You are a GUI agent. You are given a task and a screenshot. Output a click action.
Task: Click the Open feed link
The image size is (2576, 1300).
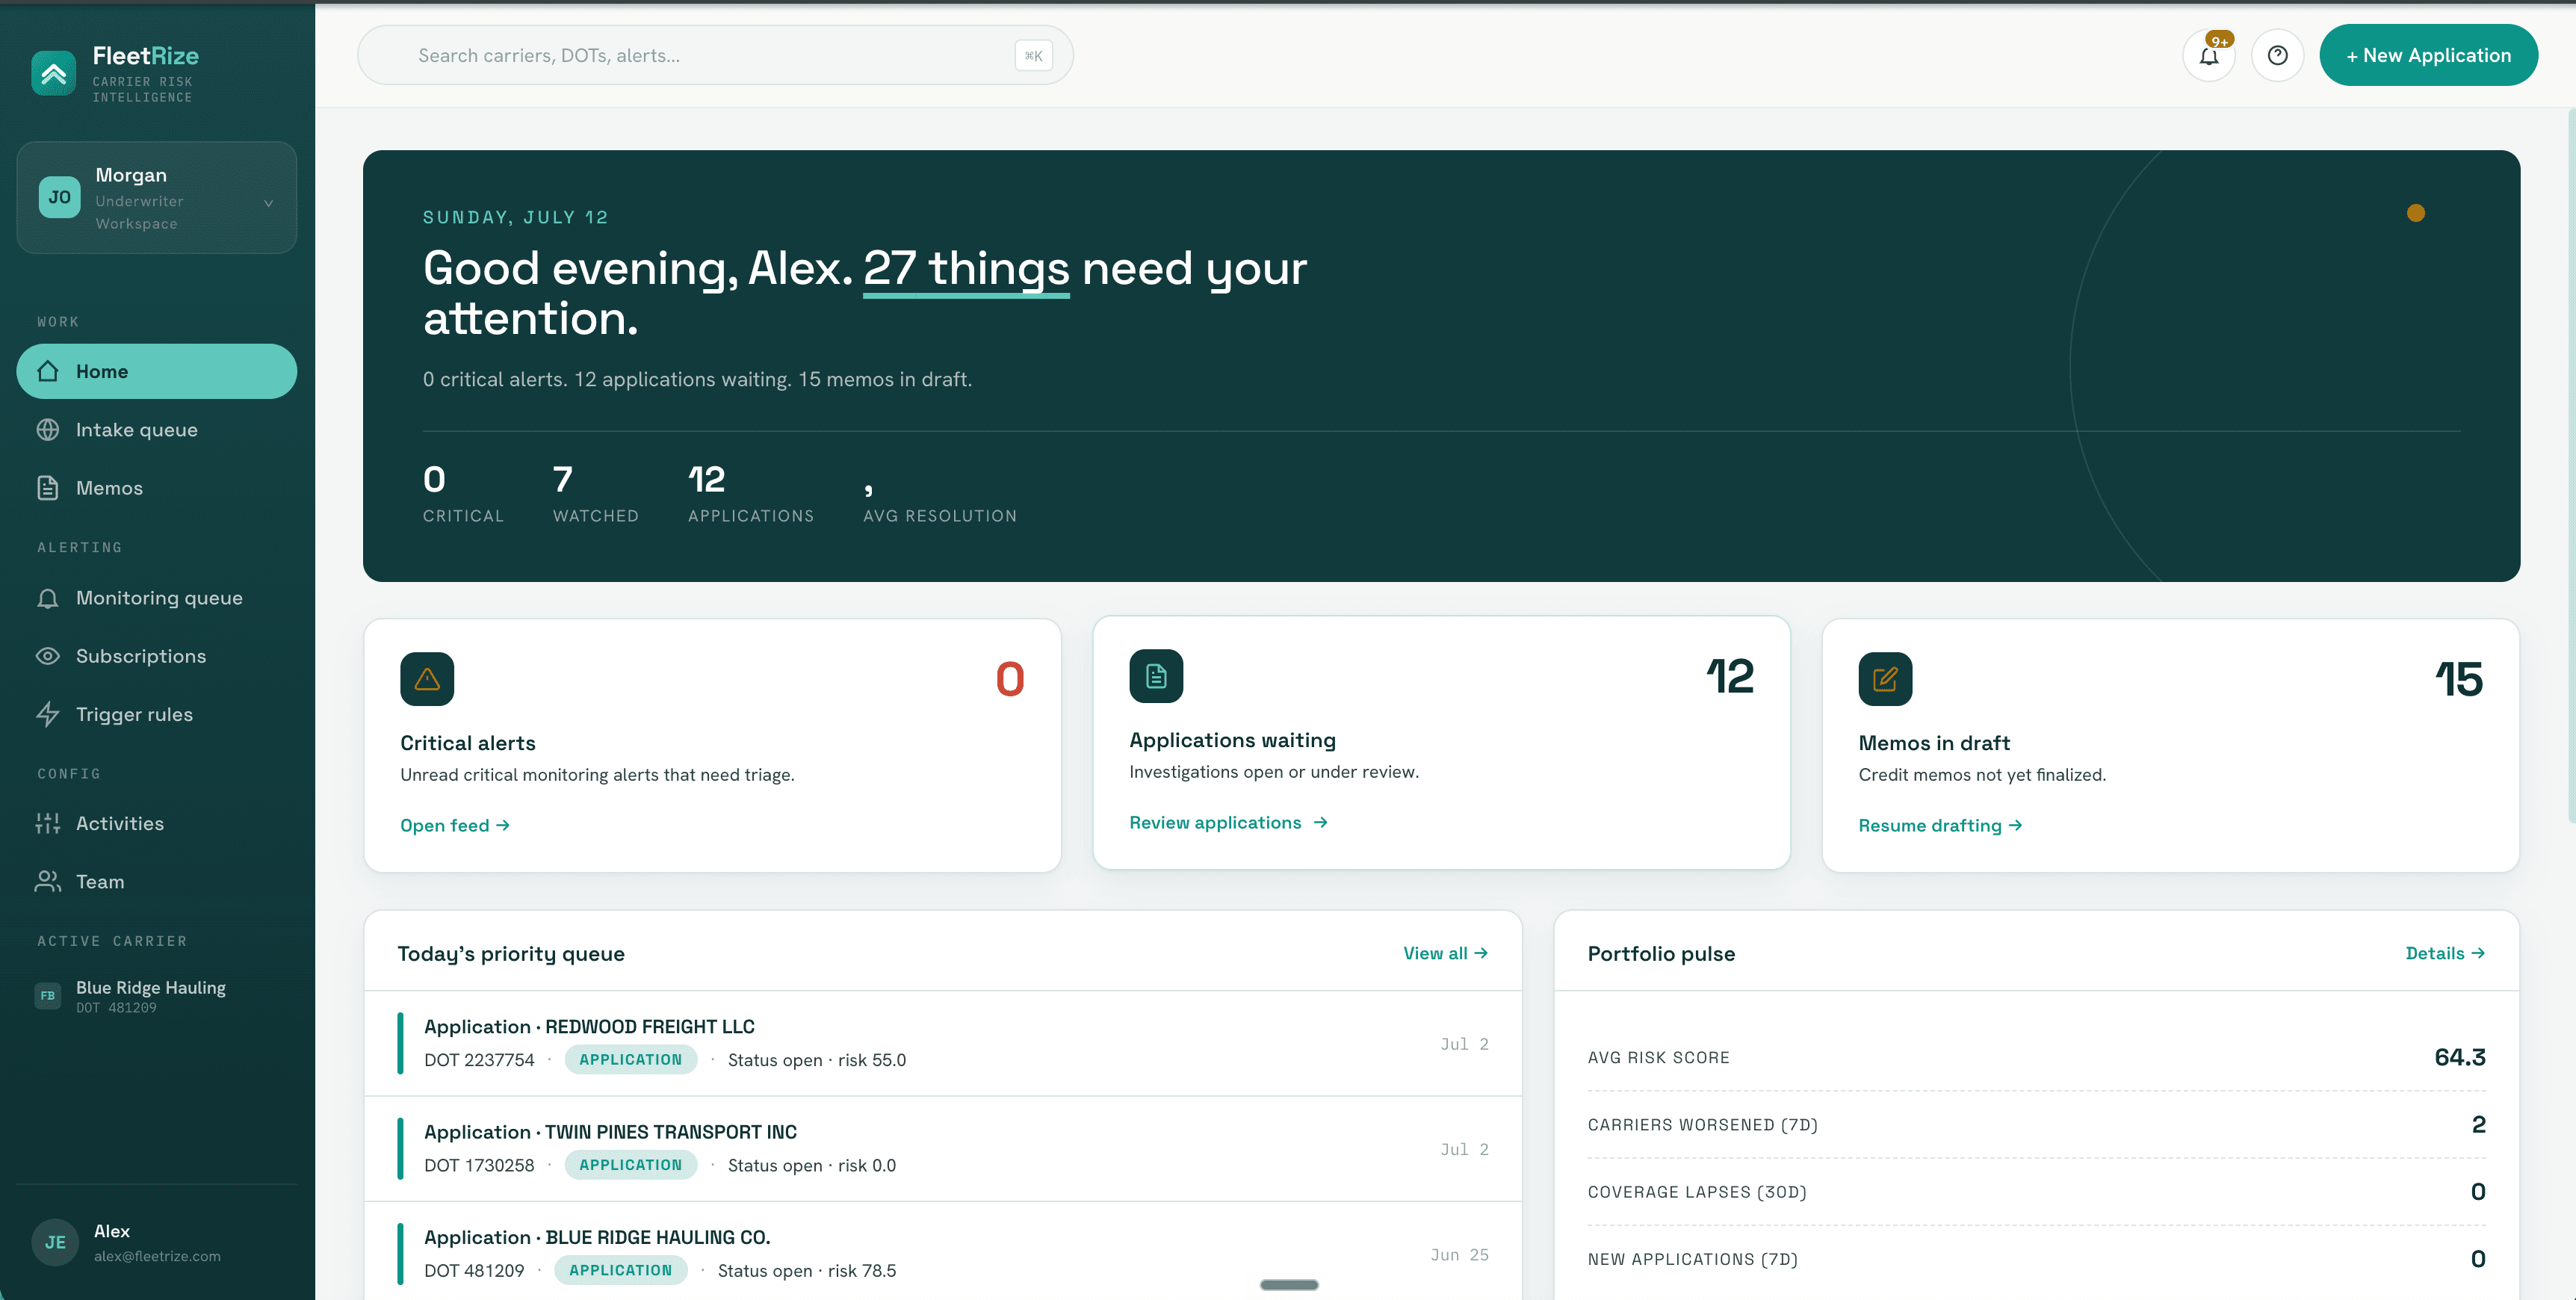[455, 825]
